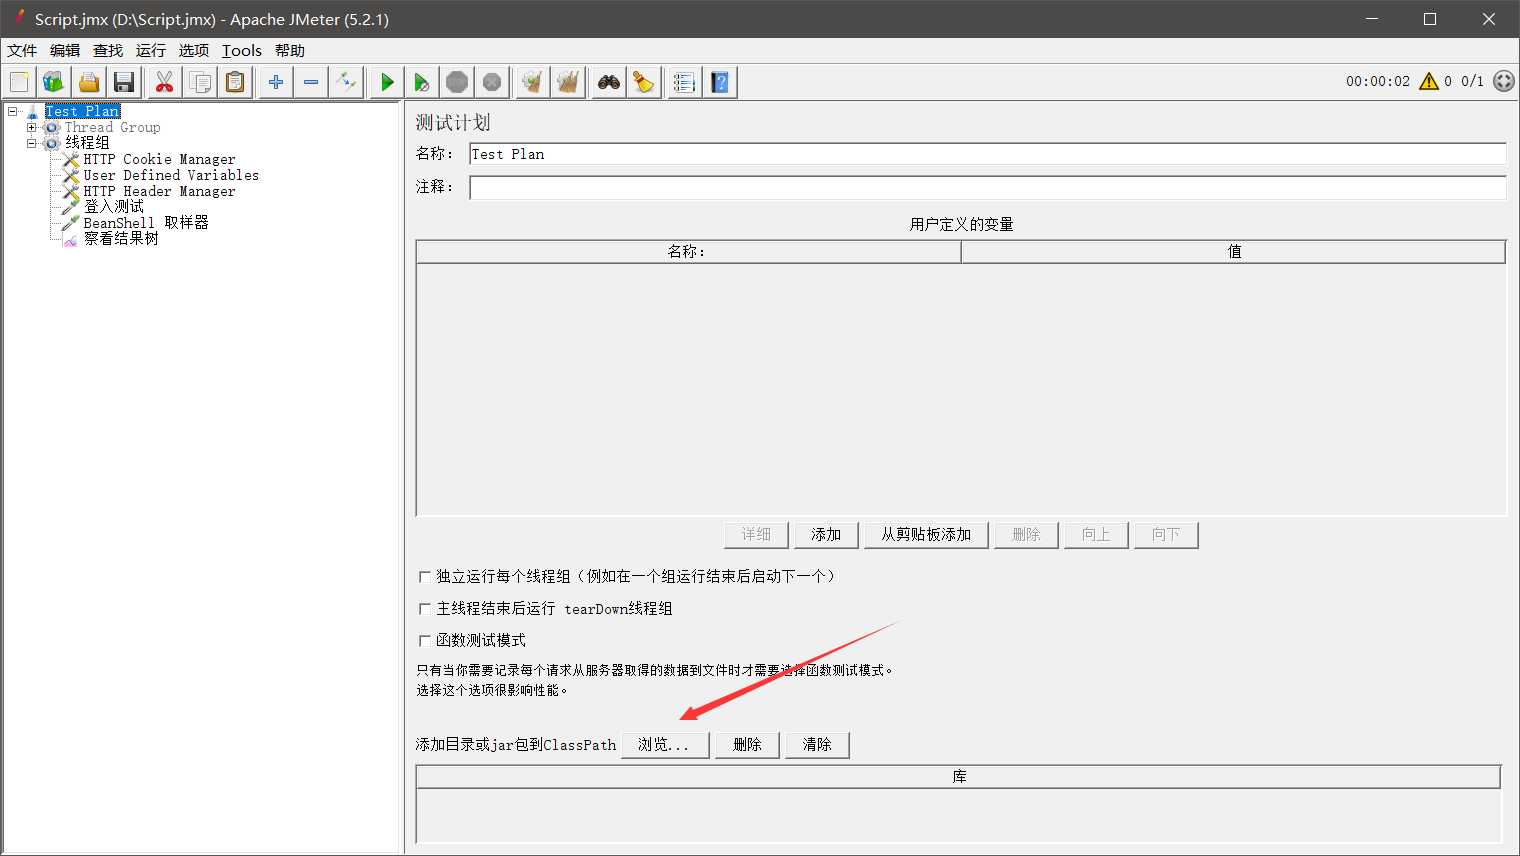Enable 函数测试模式 checkbox
This screenshot has height=856, width=1520.
[x=425, y=641]
